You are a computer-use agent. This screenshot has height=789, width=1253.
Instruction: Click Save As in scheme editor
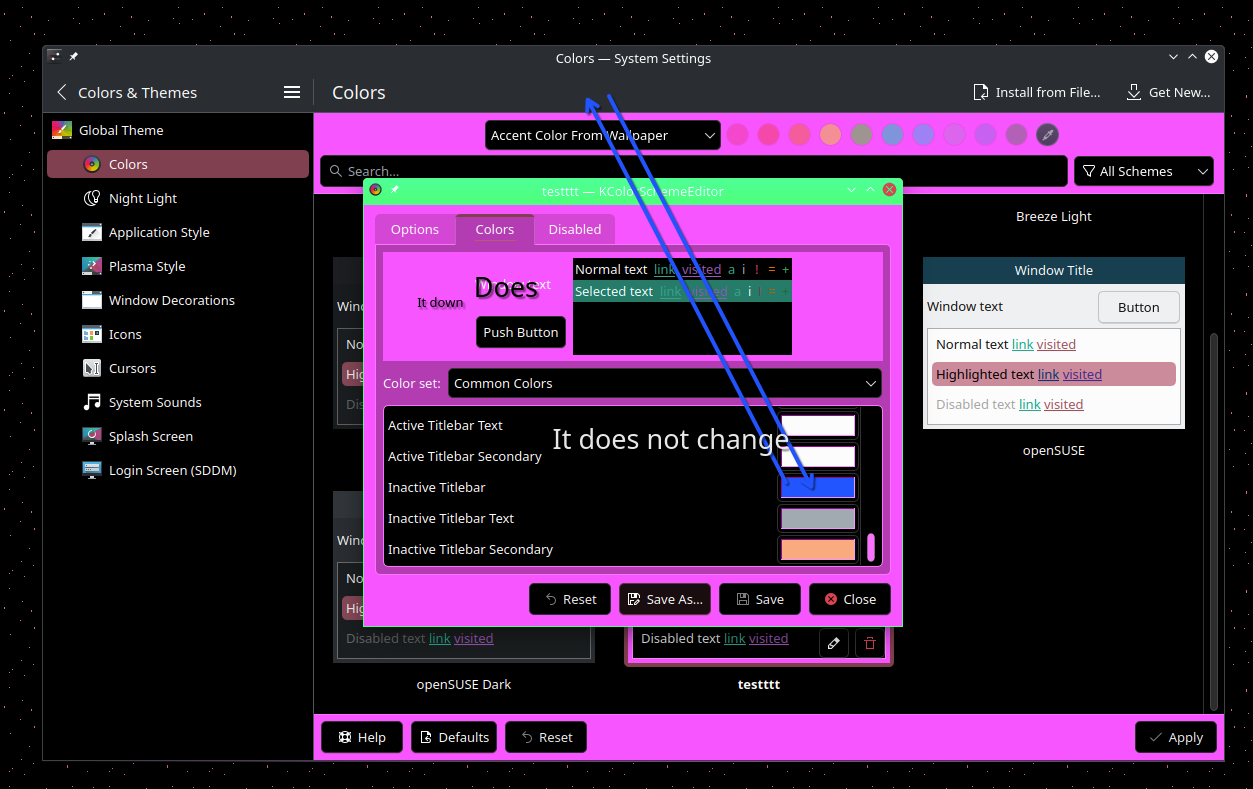(665, 599)
